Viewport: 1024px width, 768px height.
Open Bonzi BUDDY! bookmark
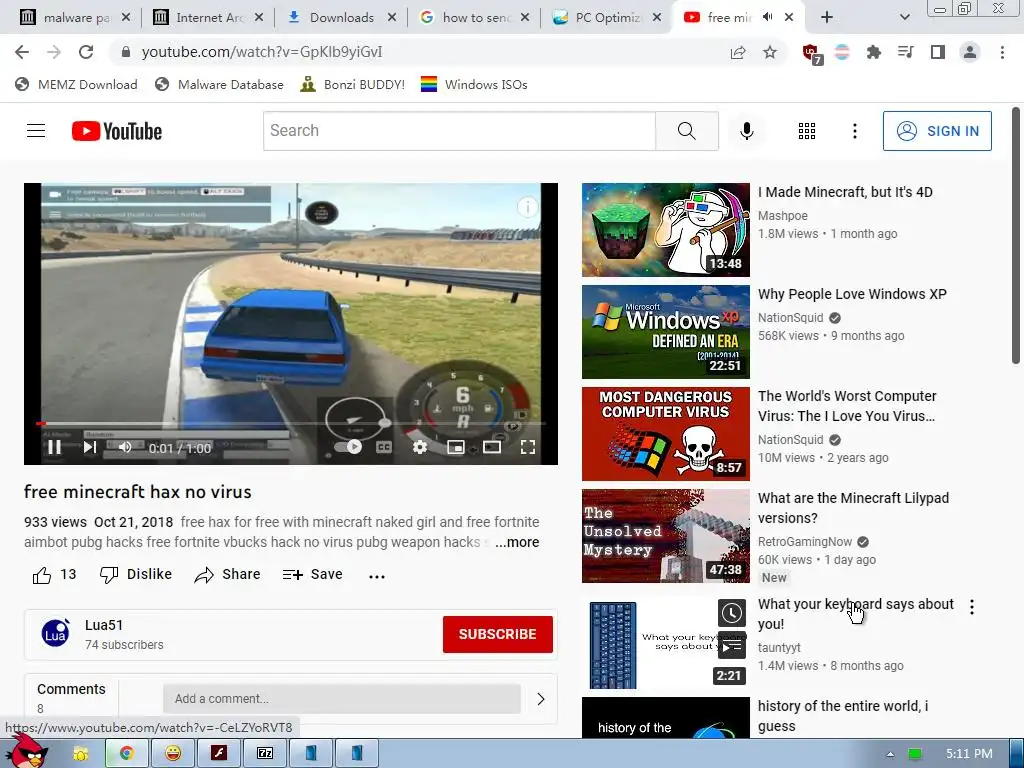point(353,84)
